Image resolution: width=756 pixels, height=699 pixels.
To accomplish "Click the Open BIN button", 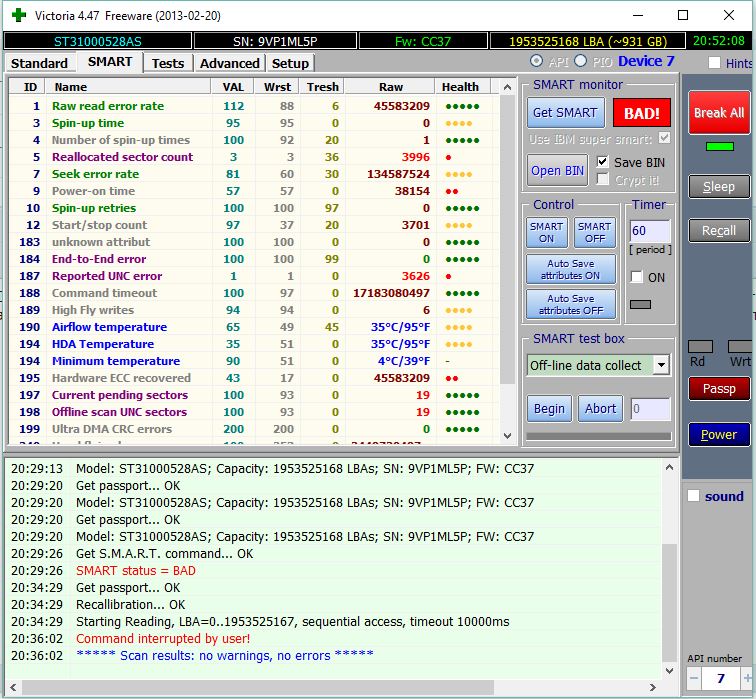I will [x=557, y=170].
